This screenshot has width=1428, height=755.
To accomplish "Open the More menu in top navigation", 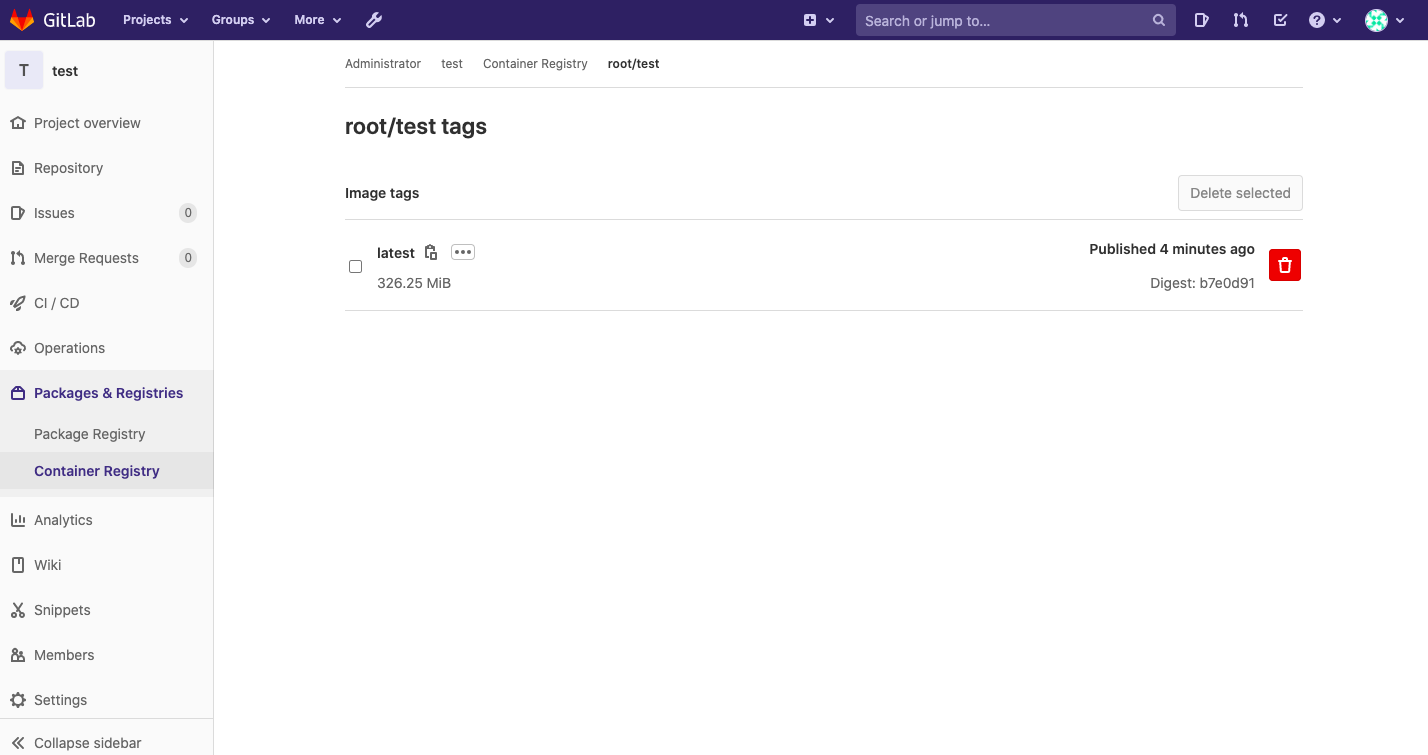I will pyautogui.click(x=316, y=19).
